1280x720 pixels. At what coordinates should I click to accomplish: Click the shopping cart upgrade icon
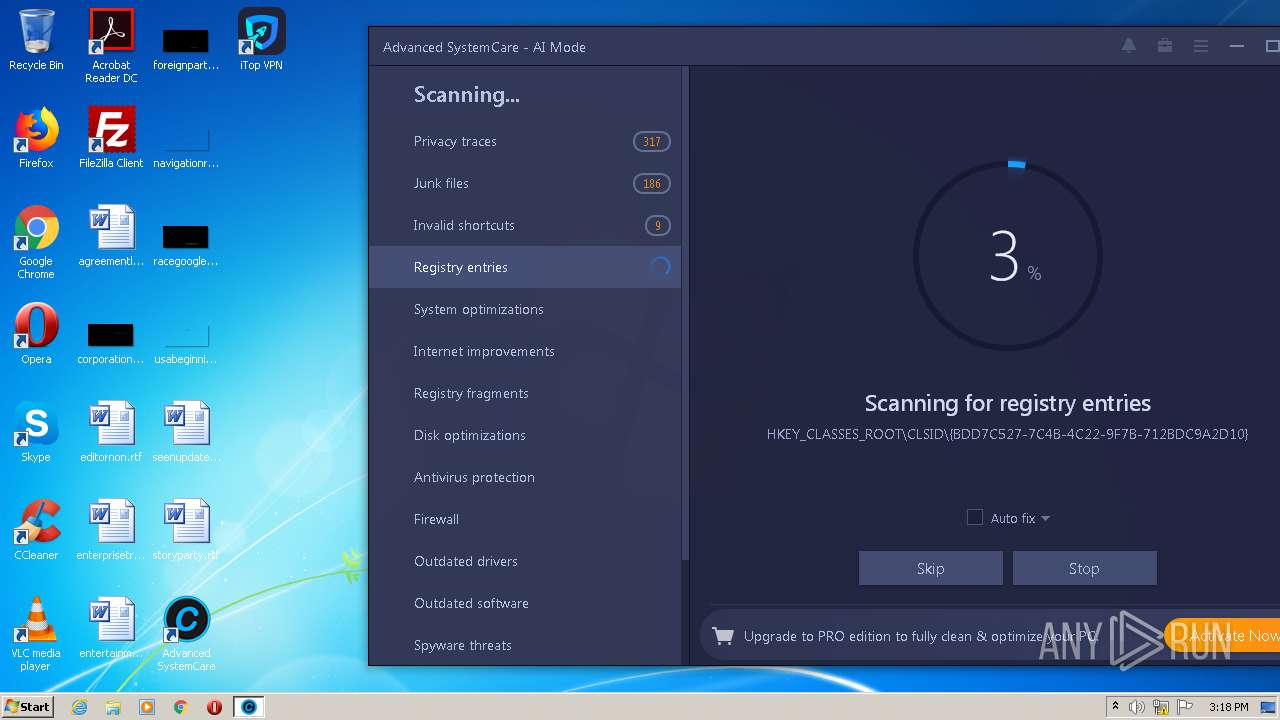723,636
